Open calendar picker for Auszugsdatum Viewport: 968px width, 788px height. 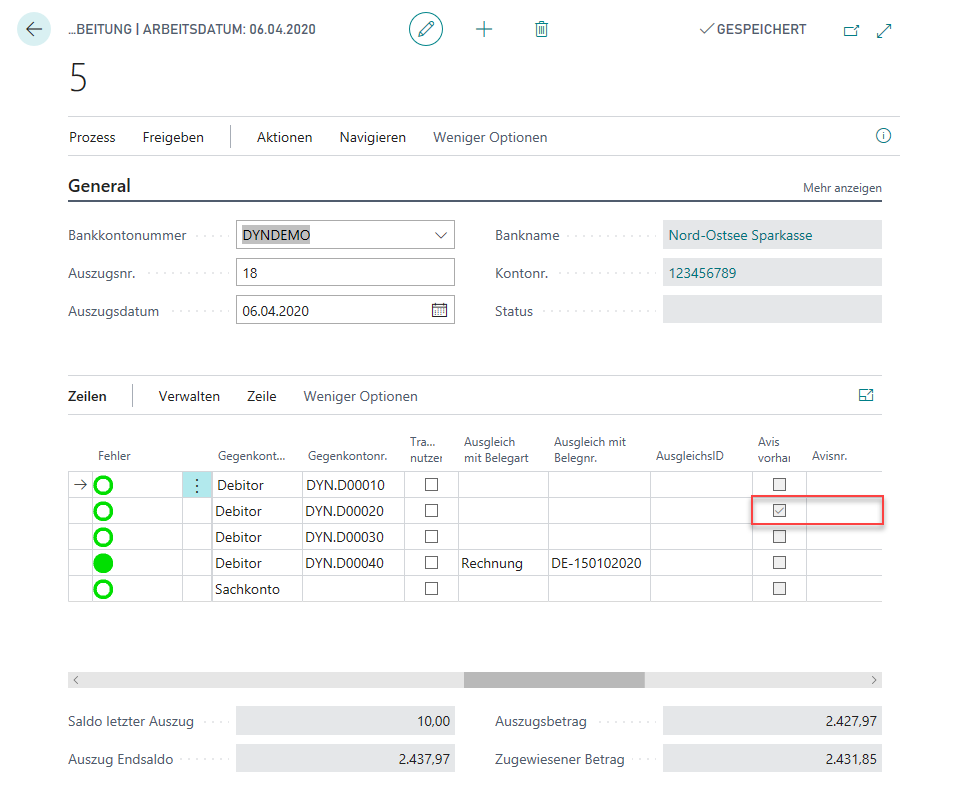[439, 310]
